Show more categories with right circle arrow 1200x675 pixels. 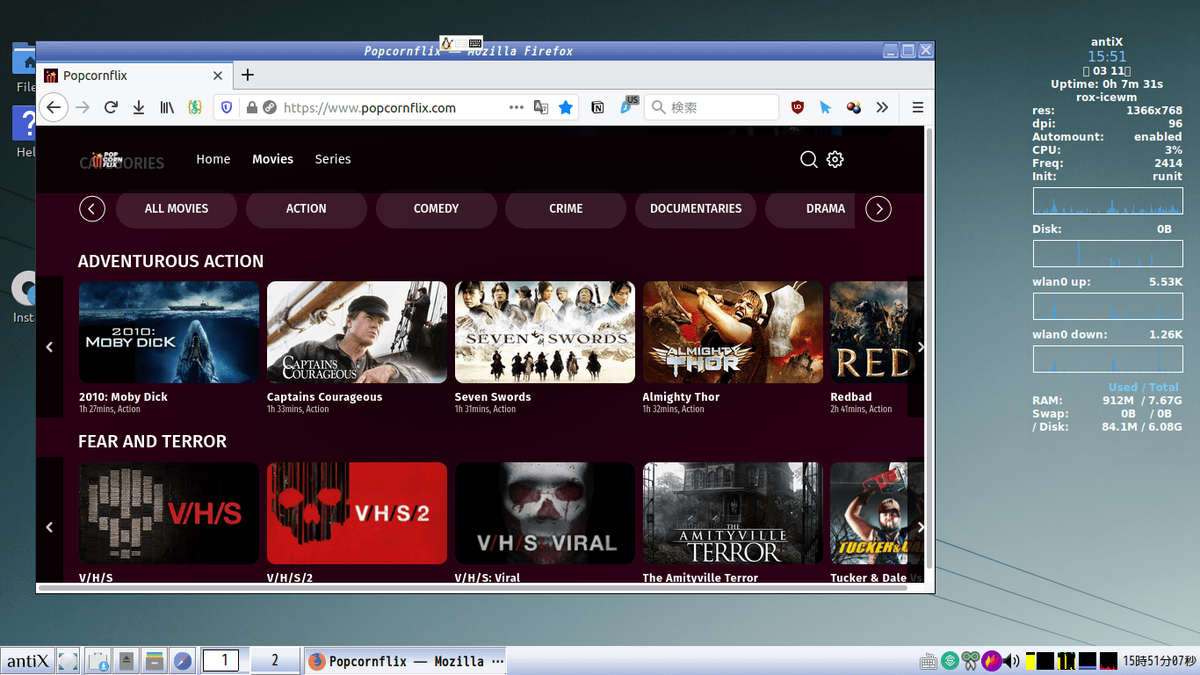[x=878, y=209]
